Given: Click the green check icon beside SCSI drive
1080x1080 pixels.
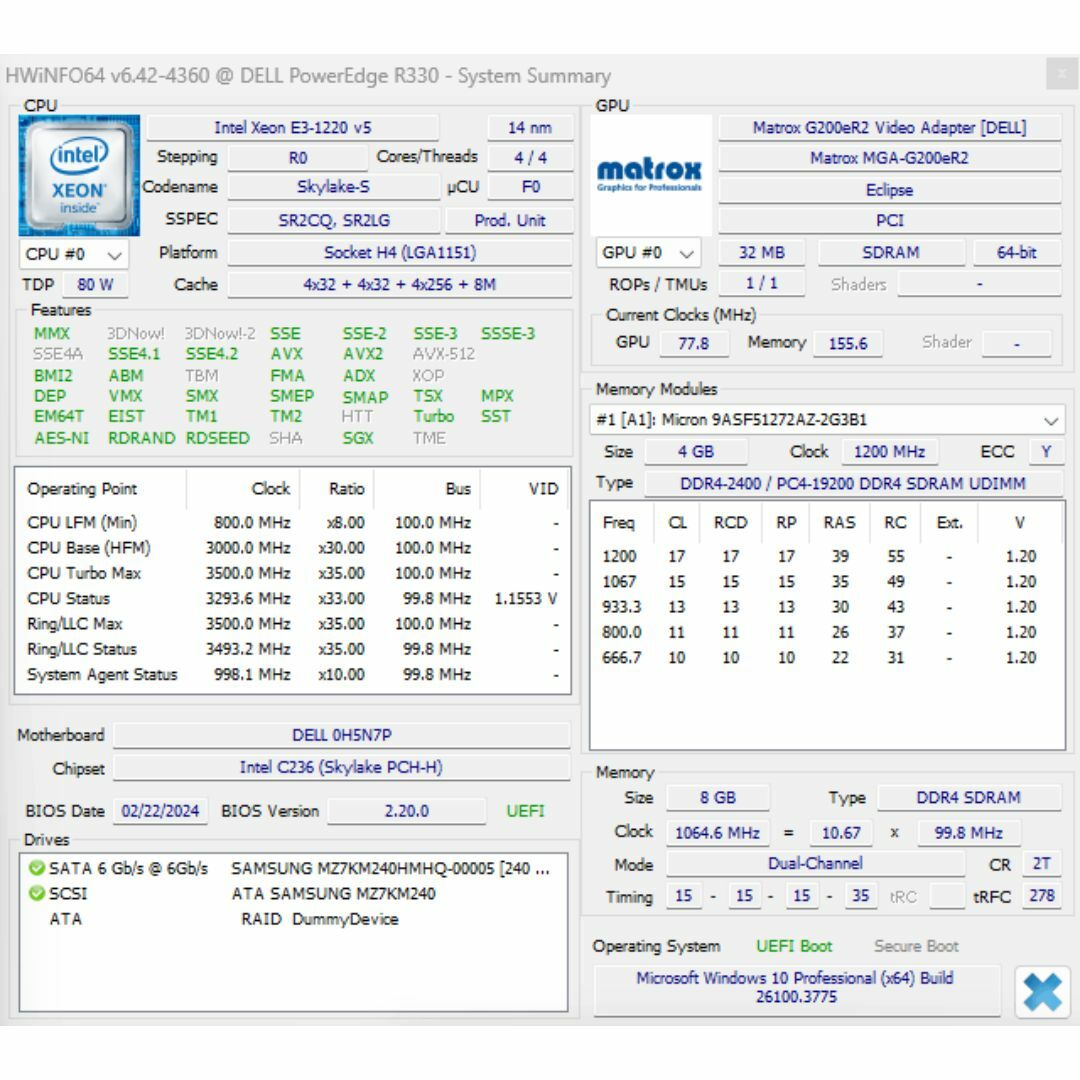Looking at the screenshot, I should coord(37,893).
